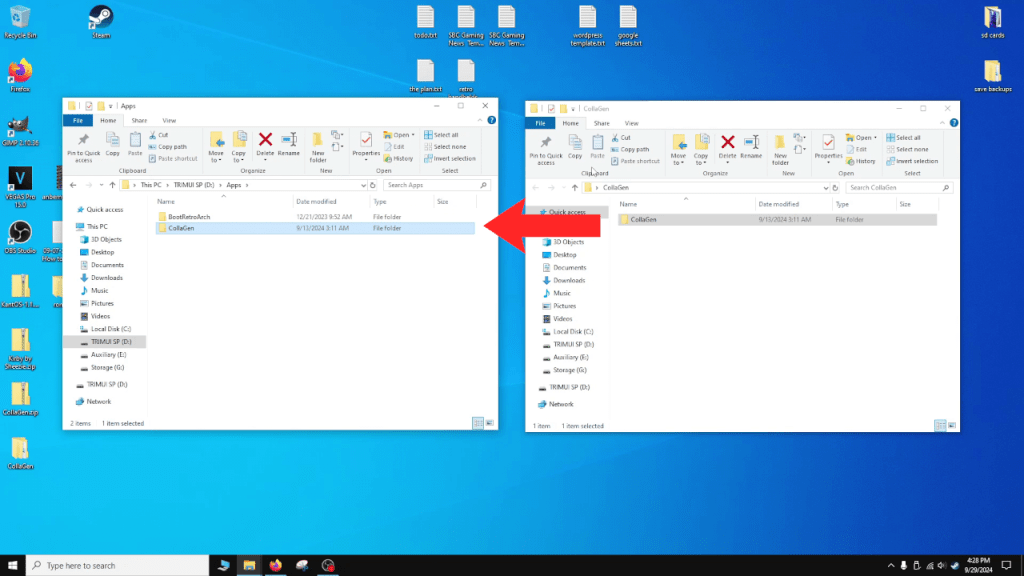Image resolution: width=1024 pixels, height=576 pixels.
Task: Click the Paste icon
Action: 135,145
